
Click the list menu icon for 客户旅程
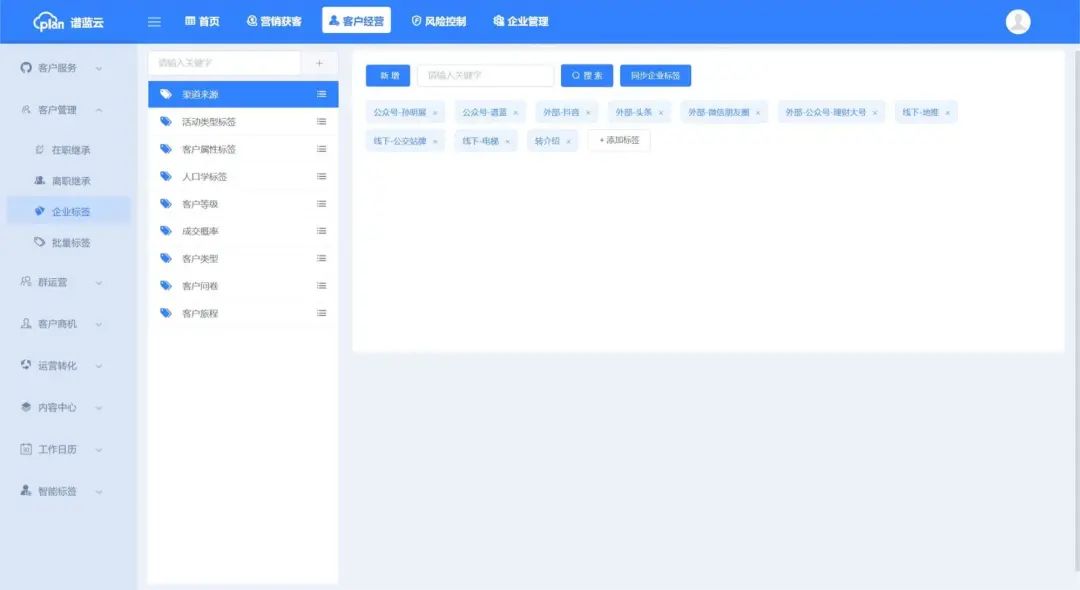point(321,313)
